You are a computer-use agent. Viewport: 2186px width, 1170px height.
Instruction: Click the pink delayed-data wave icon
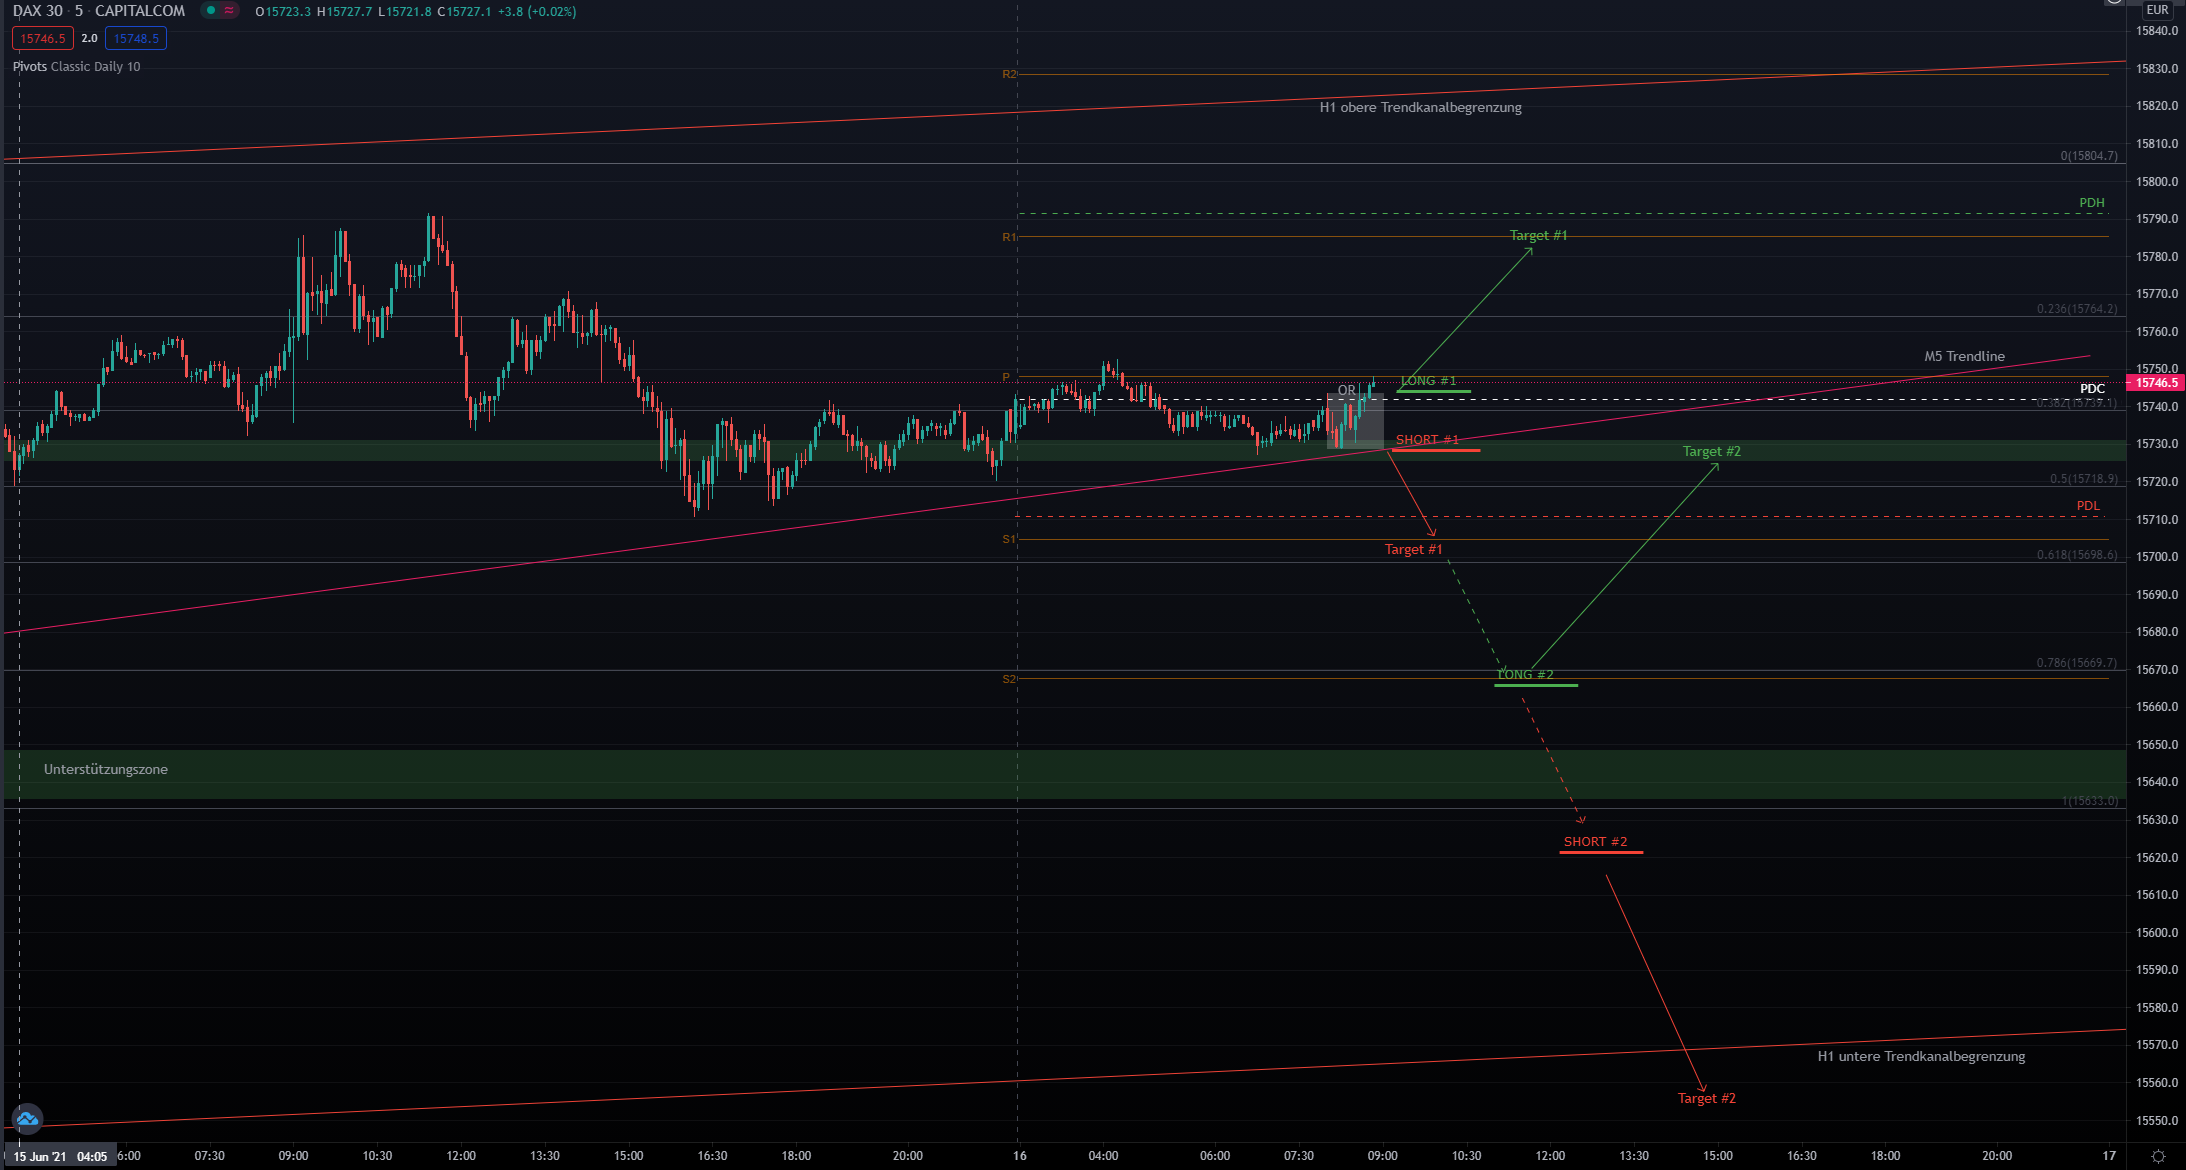point(229,11)
